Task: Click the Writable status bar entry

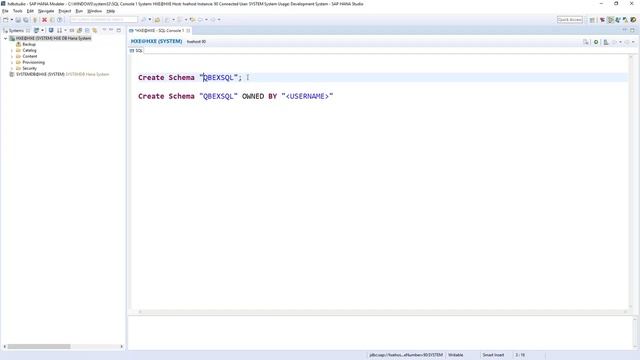Action: coord(456,355)
